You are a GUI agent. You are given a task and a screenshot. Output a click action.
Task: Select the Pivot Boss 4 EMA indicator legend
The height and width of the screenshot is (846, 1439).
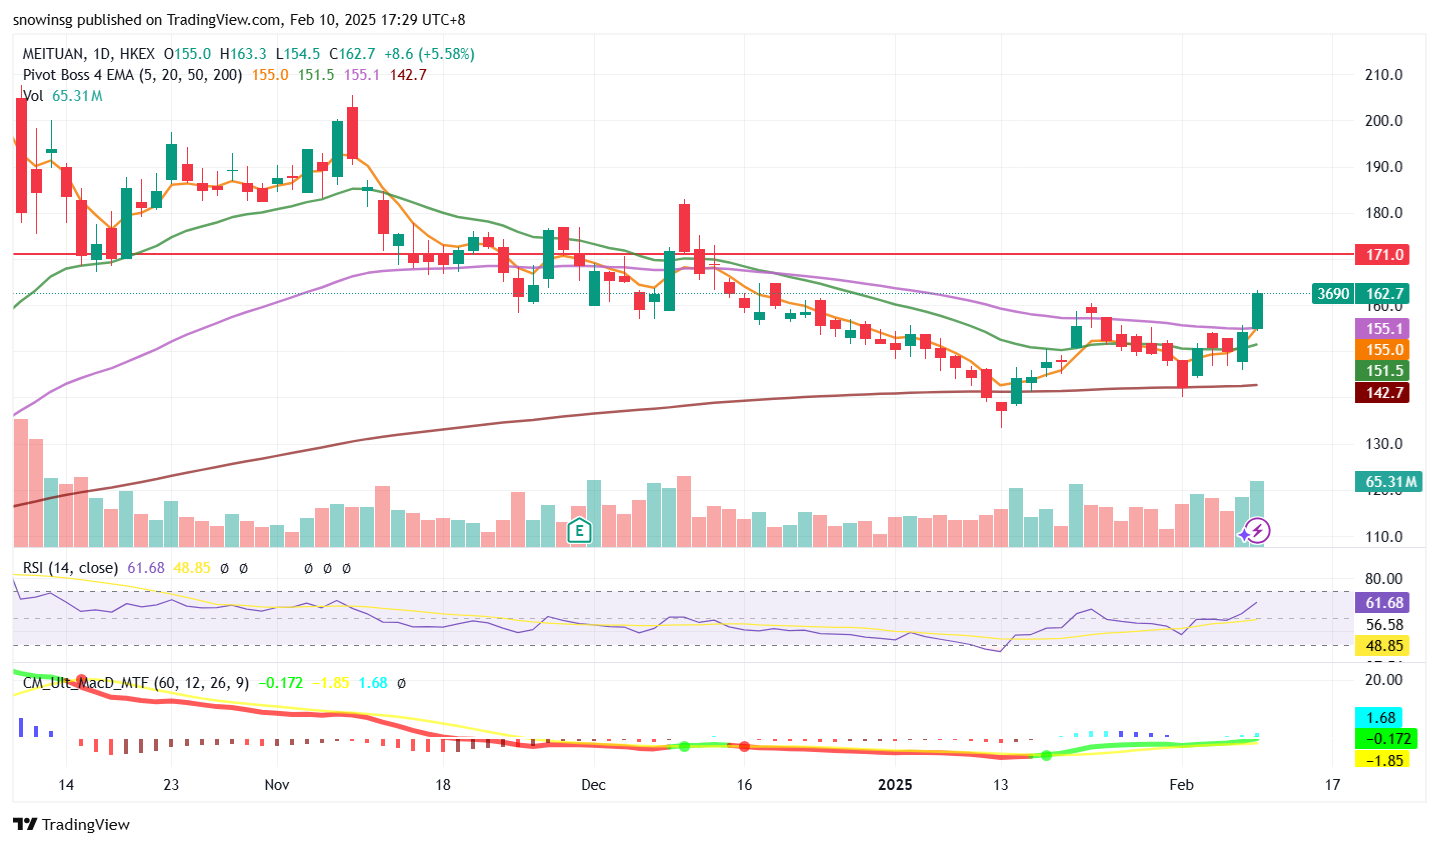click(x=132, y=74)
